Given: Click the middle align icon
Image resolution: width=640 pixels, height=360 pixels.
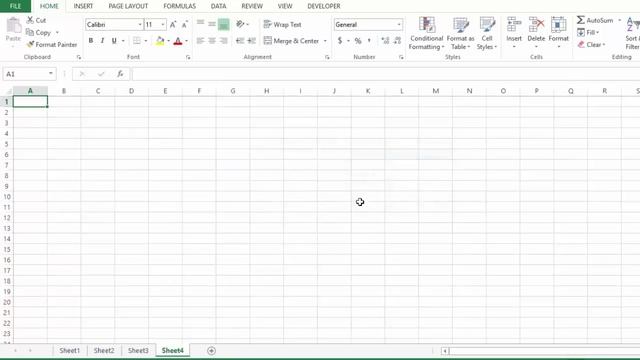Looking at the screenshot, I should (212, 24).
